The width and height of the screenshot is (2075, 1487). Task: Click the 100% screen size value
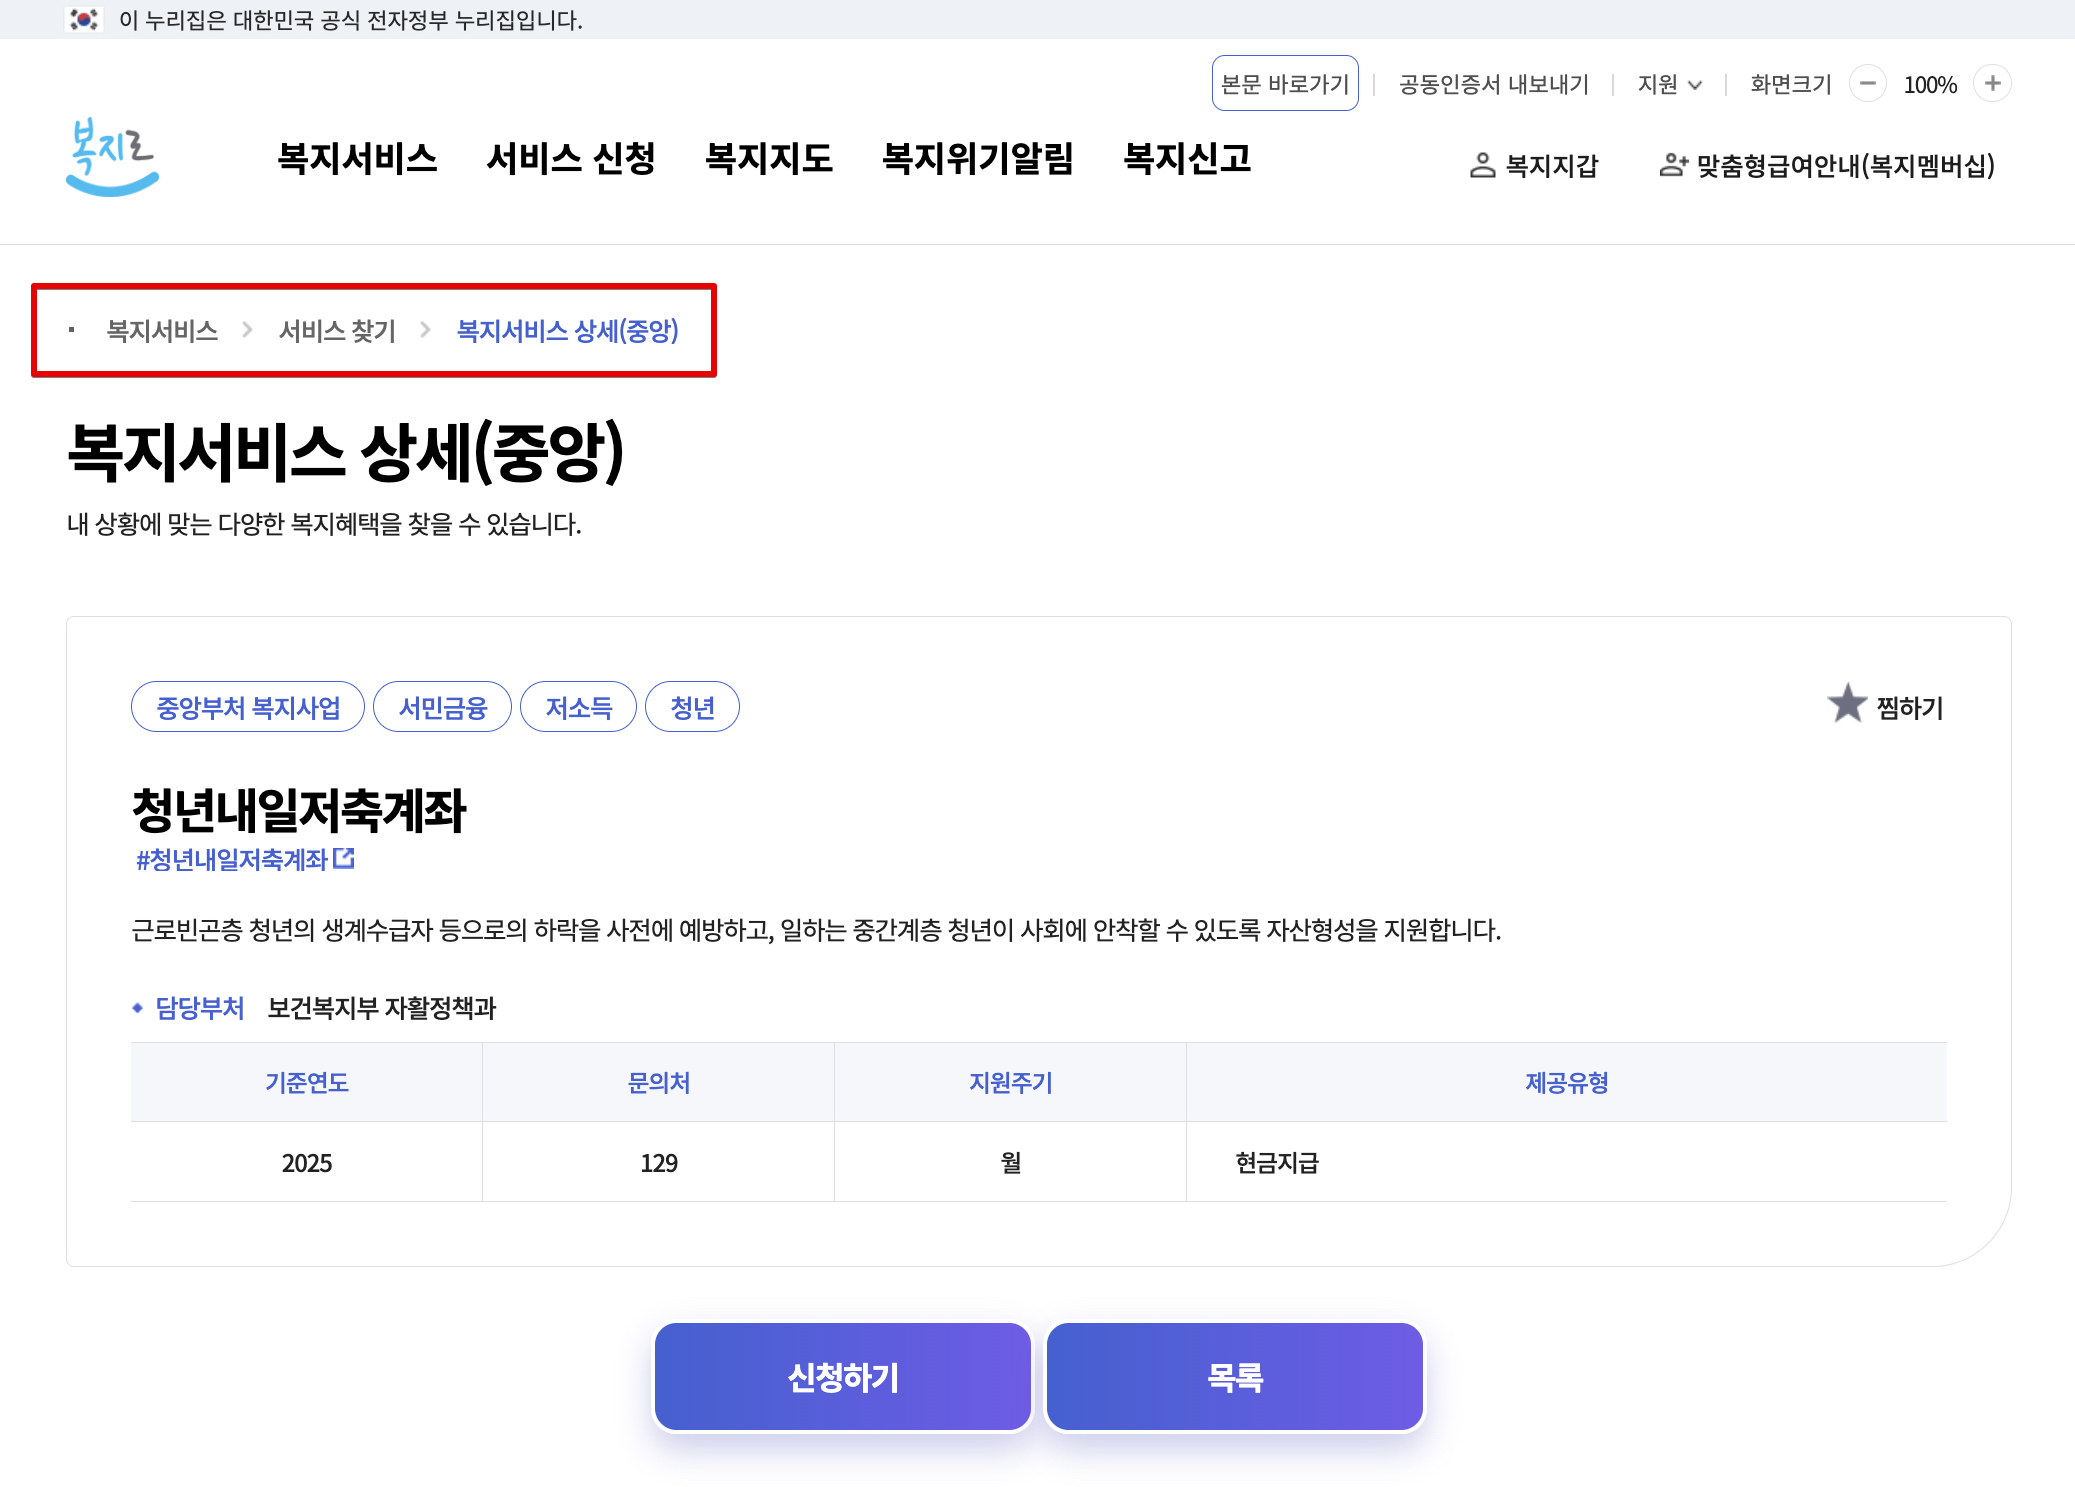[1930, 85]
